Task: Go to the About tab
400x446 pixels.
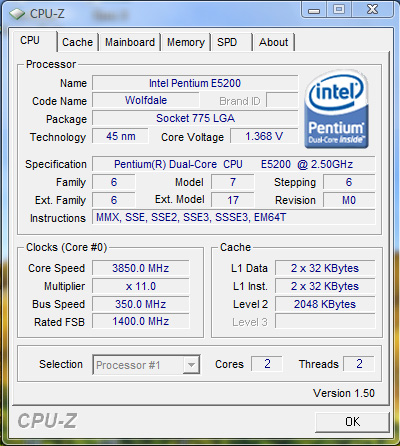Action: point(273,42)
